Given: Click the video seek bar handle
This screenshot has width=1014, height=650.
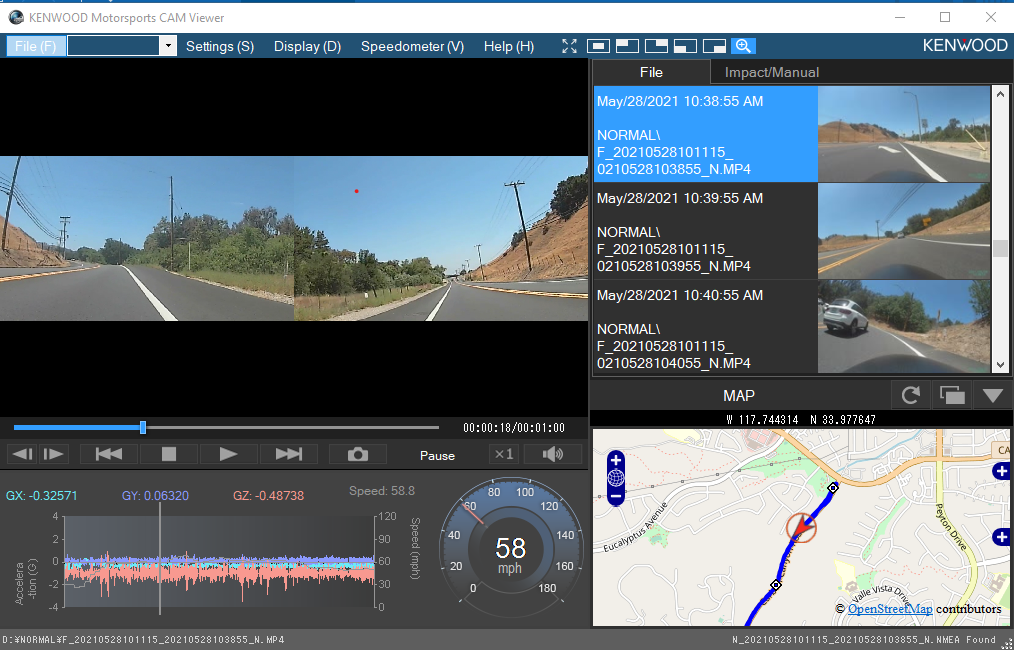Looking at the screenshot, I should tap(143, 427).
